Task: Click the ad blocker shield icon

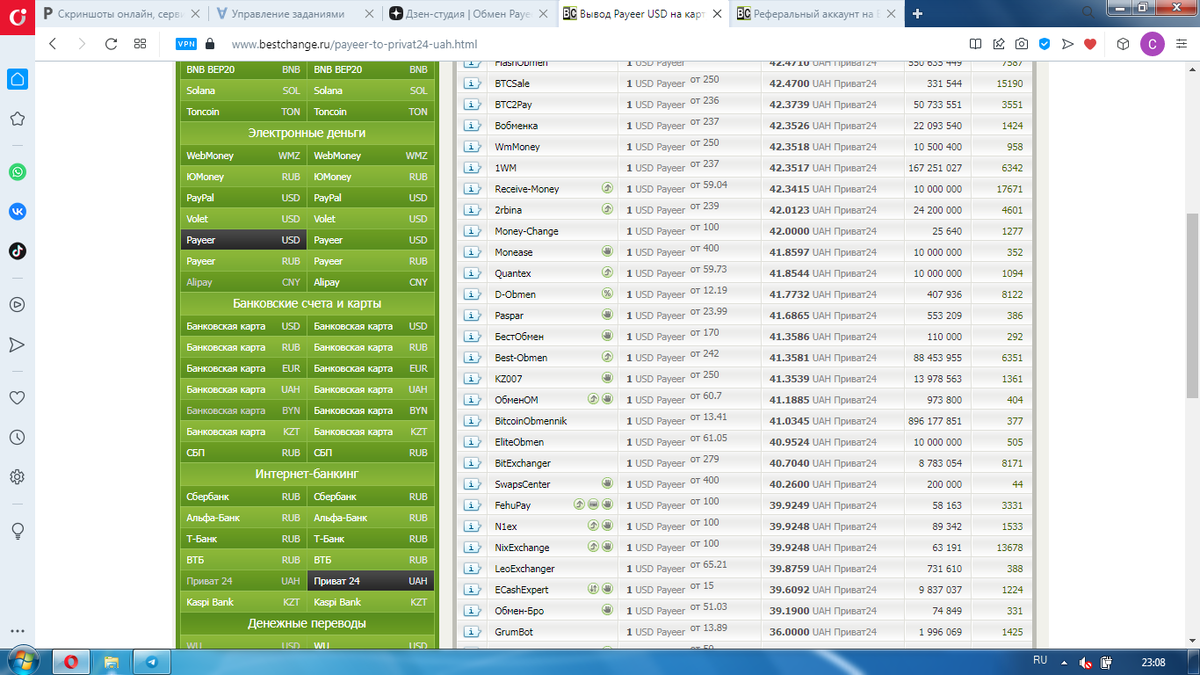Action: click(x=1044, y=44)
